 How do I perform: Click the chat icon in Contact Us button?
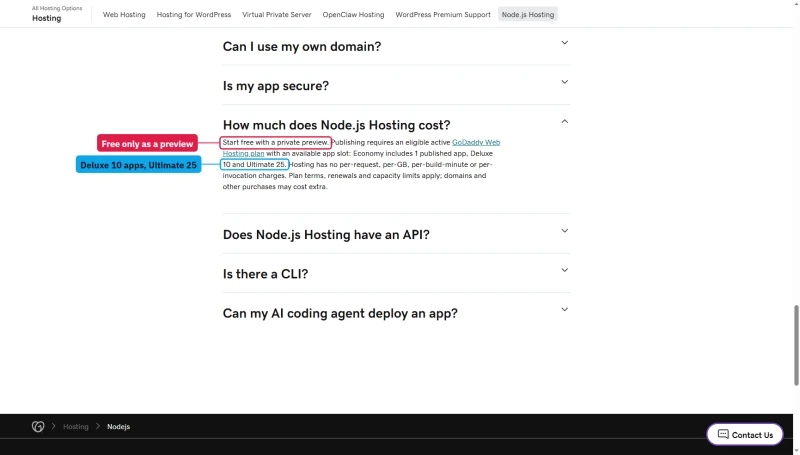click(723, 434)
